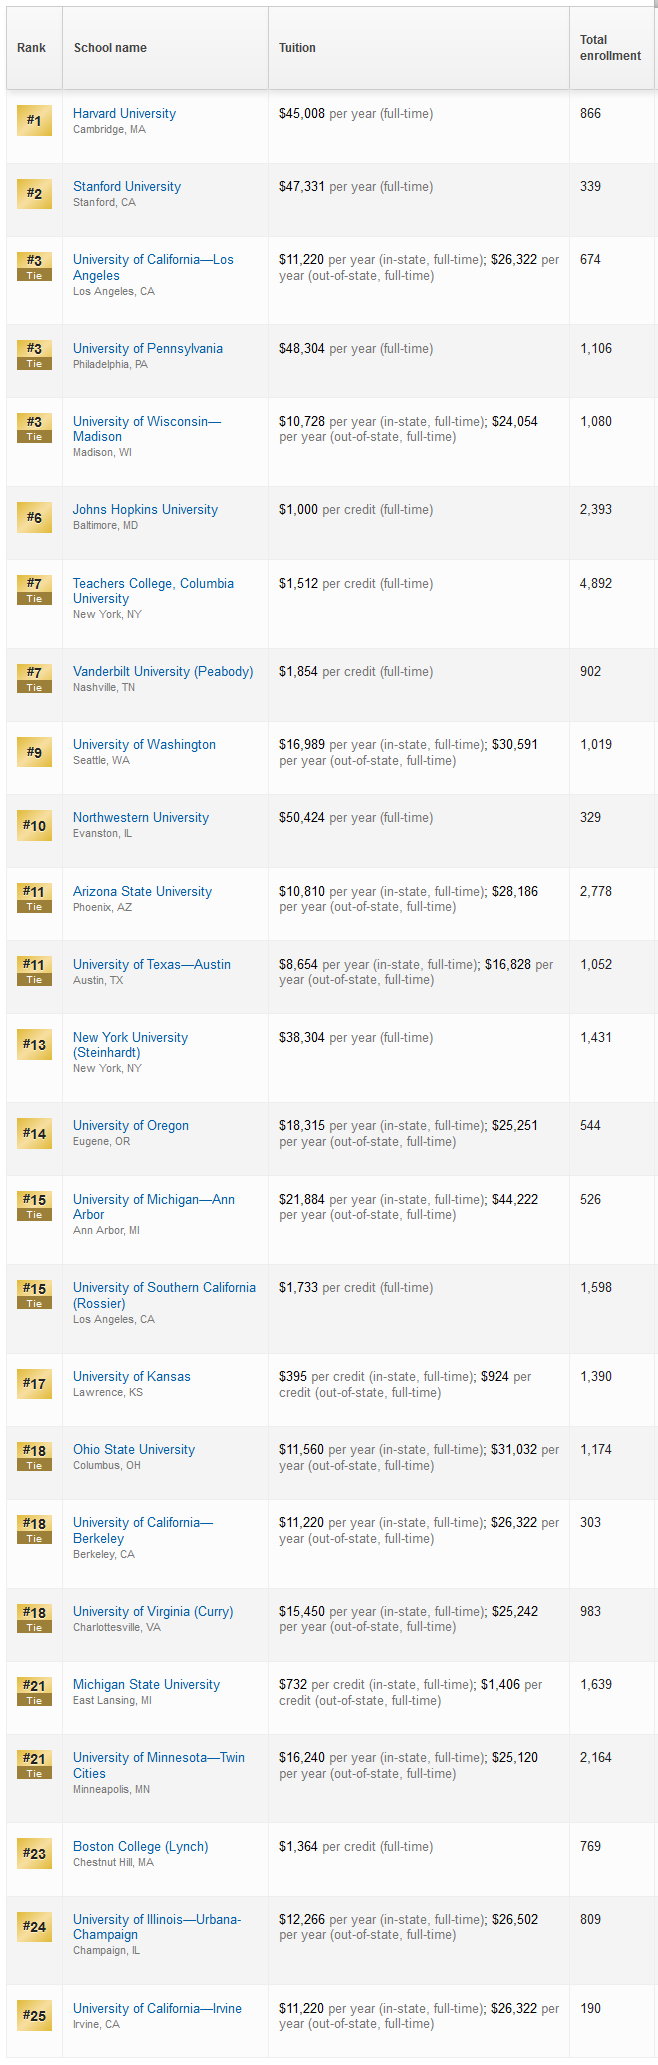Click the #2 rank badge for Stanford
This screenshot has width=658, height=2065.
(34, 194)
